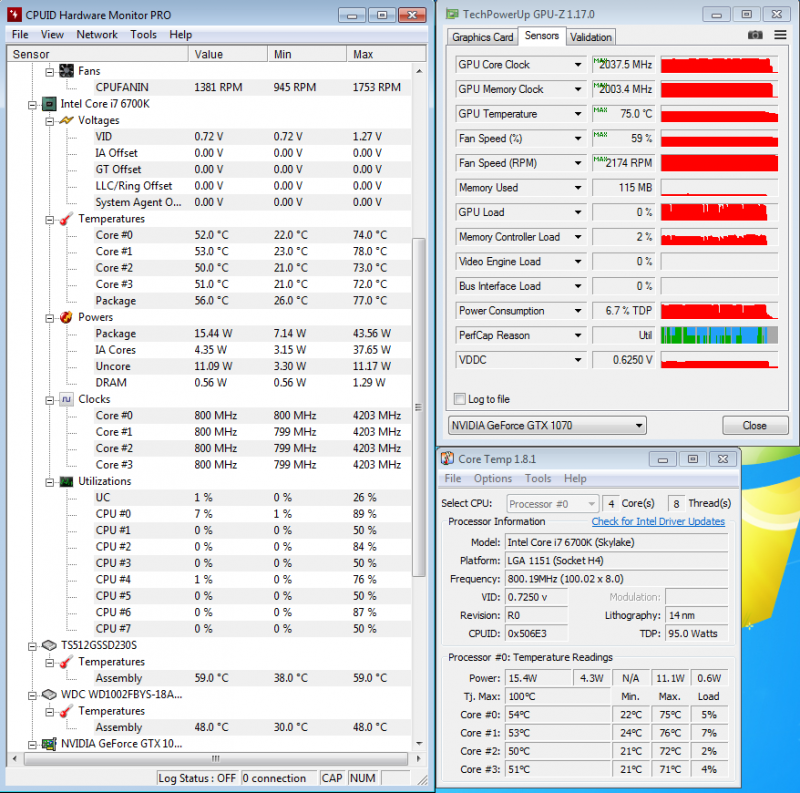Click the TS512GSSD230S drive icon
800x793 pixels.
(49, 646)
